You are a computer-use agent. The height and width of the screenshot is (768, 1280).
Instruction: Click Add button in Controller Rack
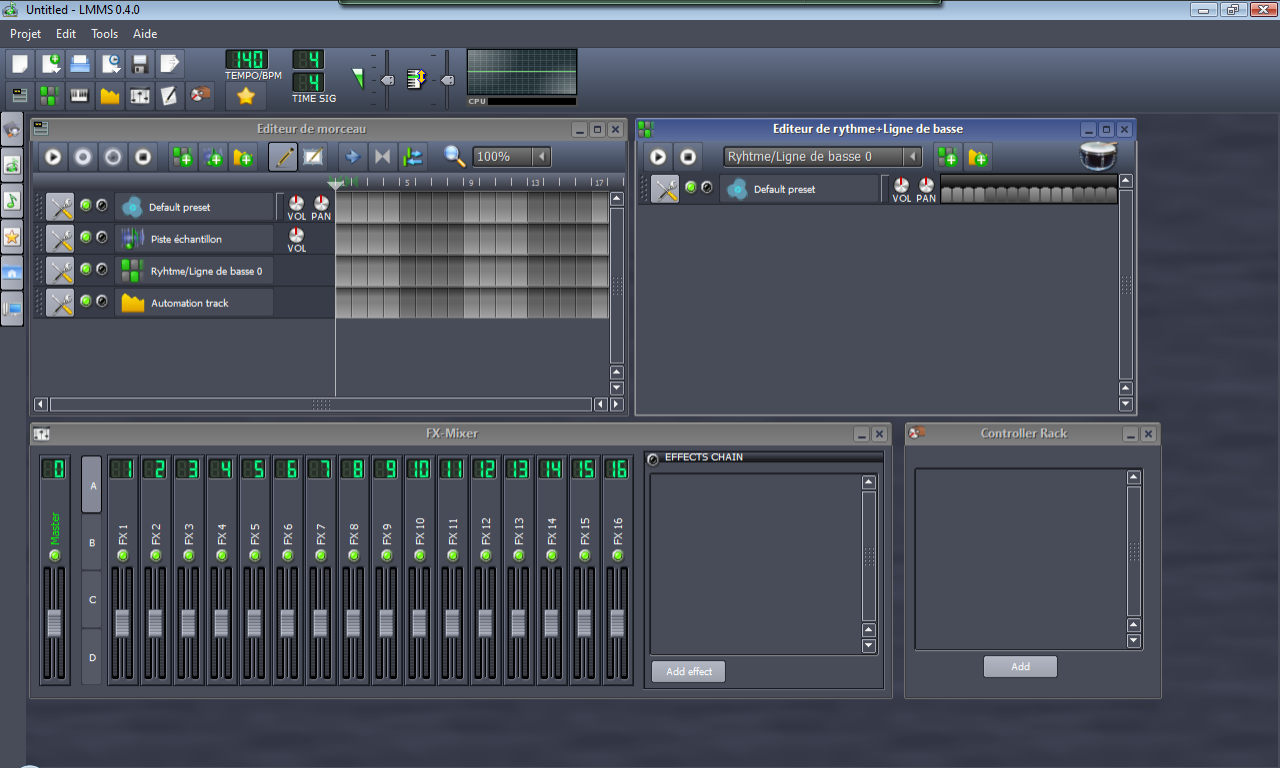pyautogui.click(x=1020, y=667)
